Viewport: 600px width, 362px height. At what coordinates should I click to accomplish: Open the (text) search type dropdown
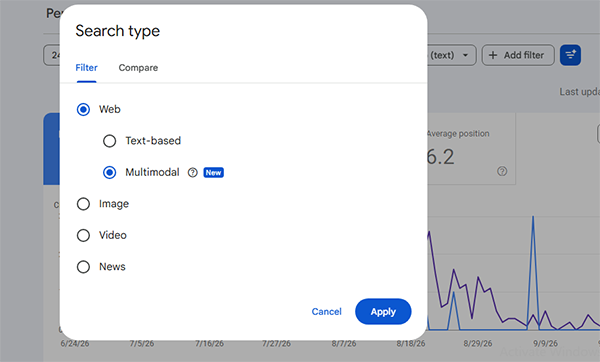452,55
